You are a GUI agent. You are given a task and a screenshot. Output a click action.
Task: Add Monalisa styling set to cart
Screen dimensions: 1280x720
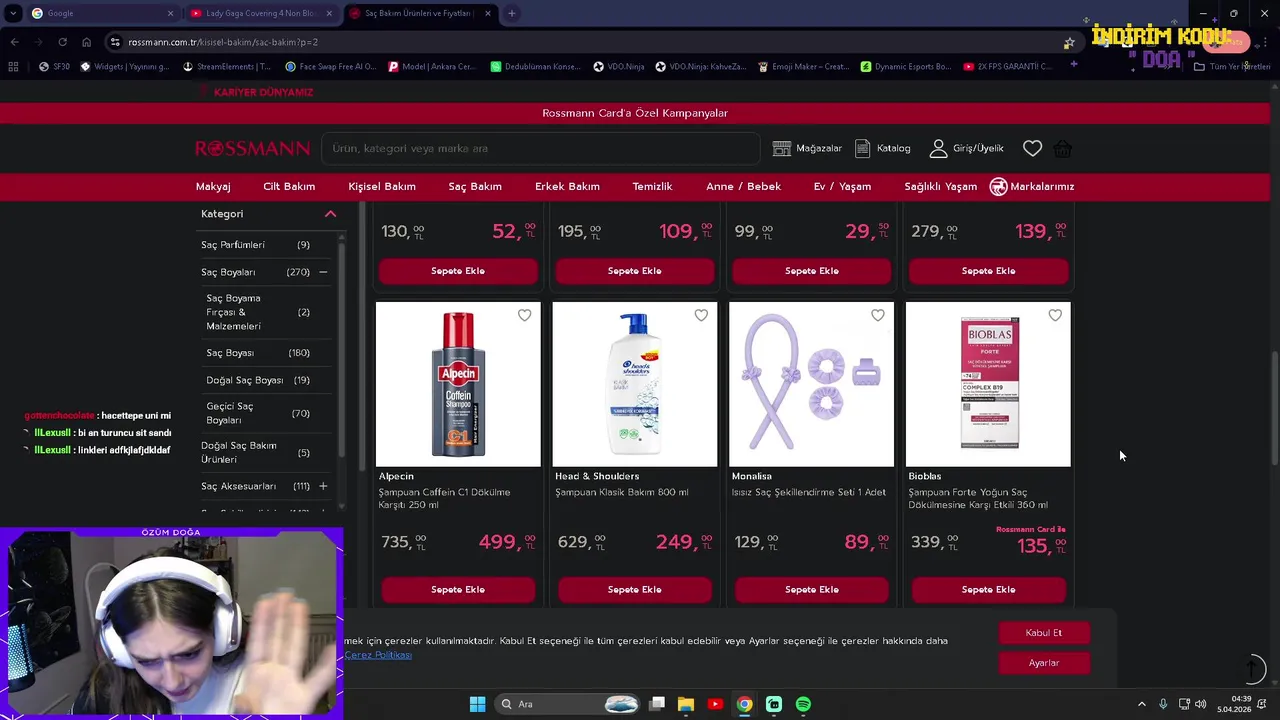click(x=812, y=589)
